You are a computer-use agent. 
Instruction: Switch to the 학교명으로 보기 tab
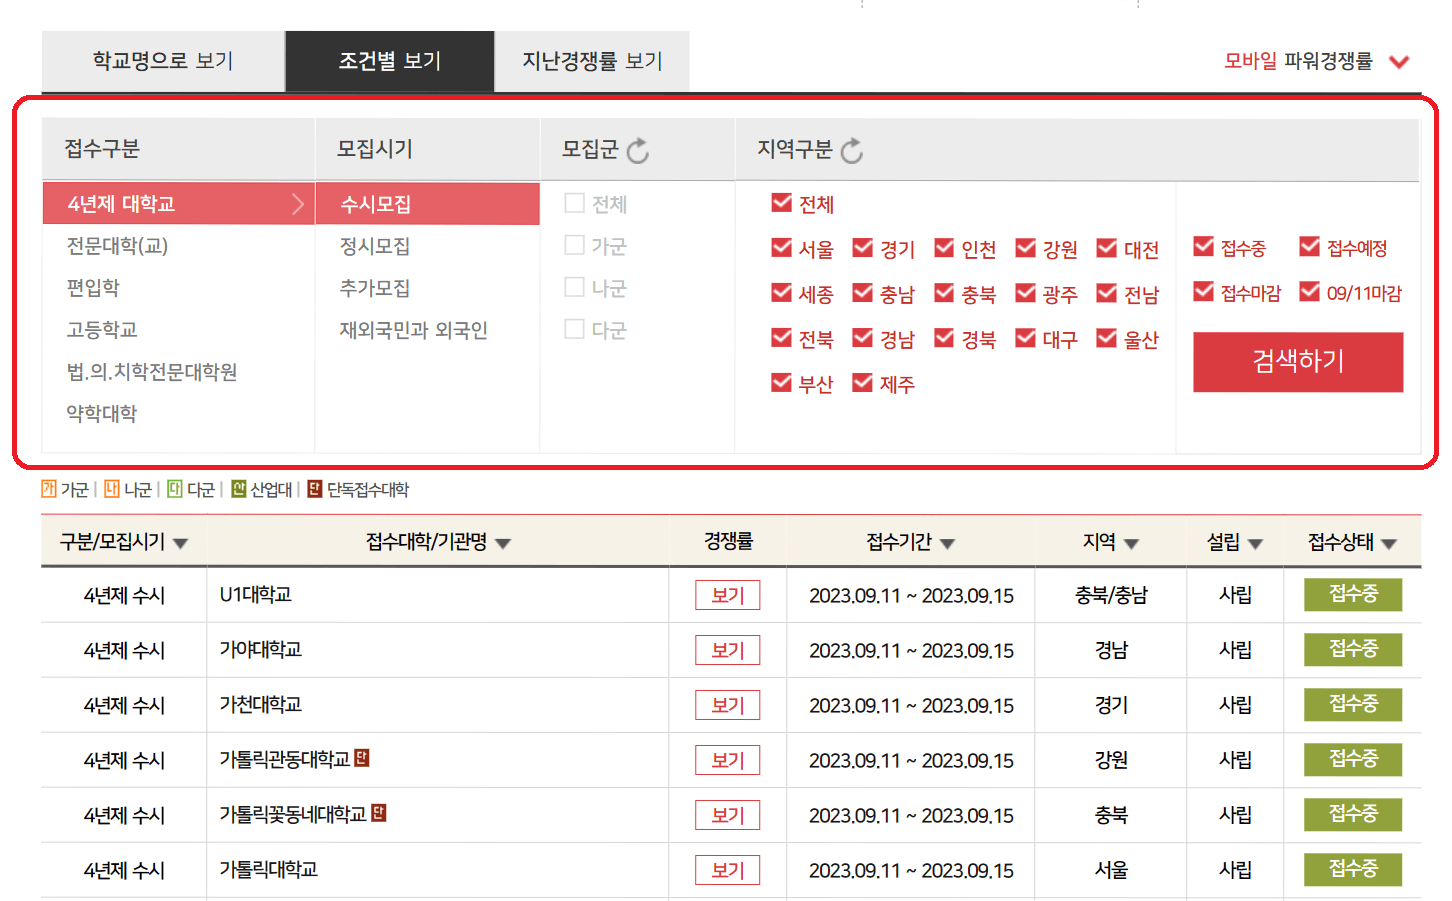(162, 60)
